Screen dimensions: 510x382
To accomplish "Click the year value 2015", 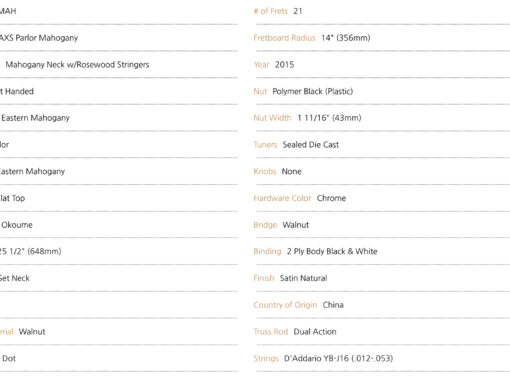I will [284, 65].
